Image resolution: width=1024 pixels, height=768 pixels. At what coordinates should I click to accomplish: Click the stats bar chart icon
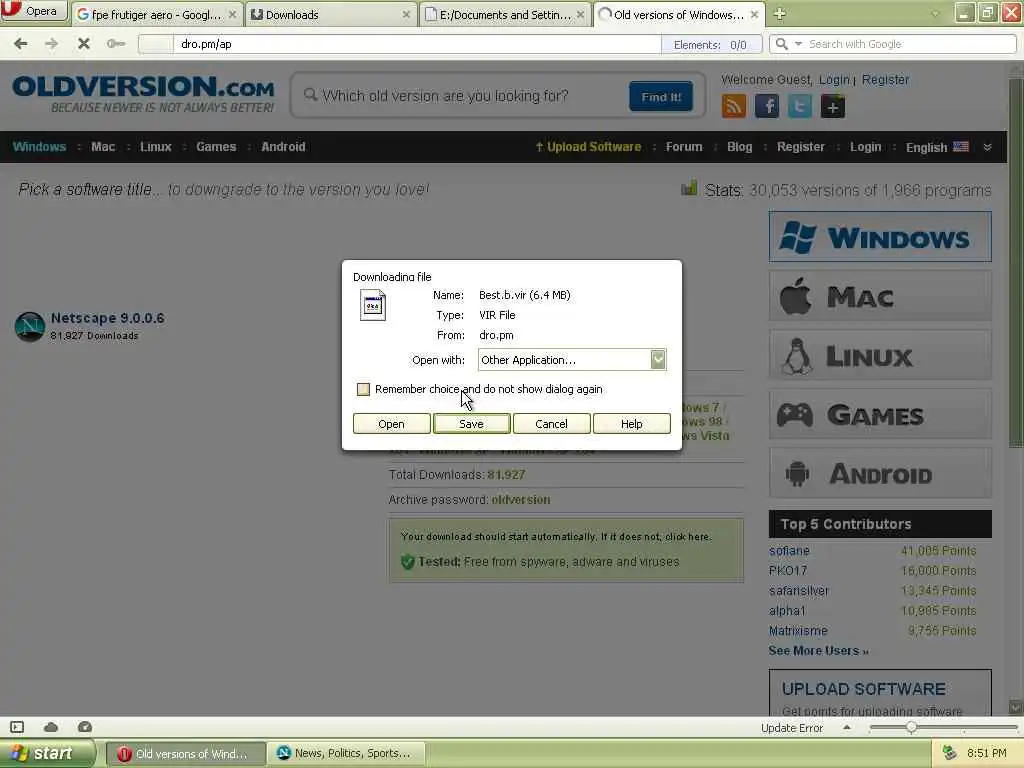point(689,188)
